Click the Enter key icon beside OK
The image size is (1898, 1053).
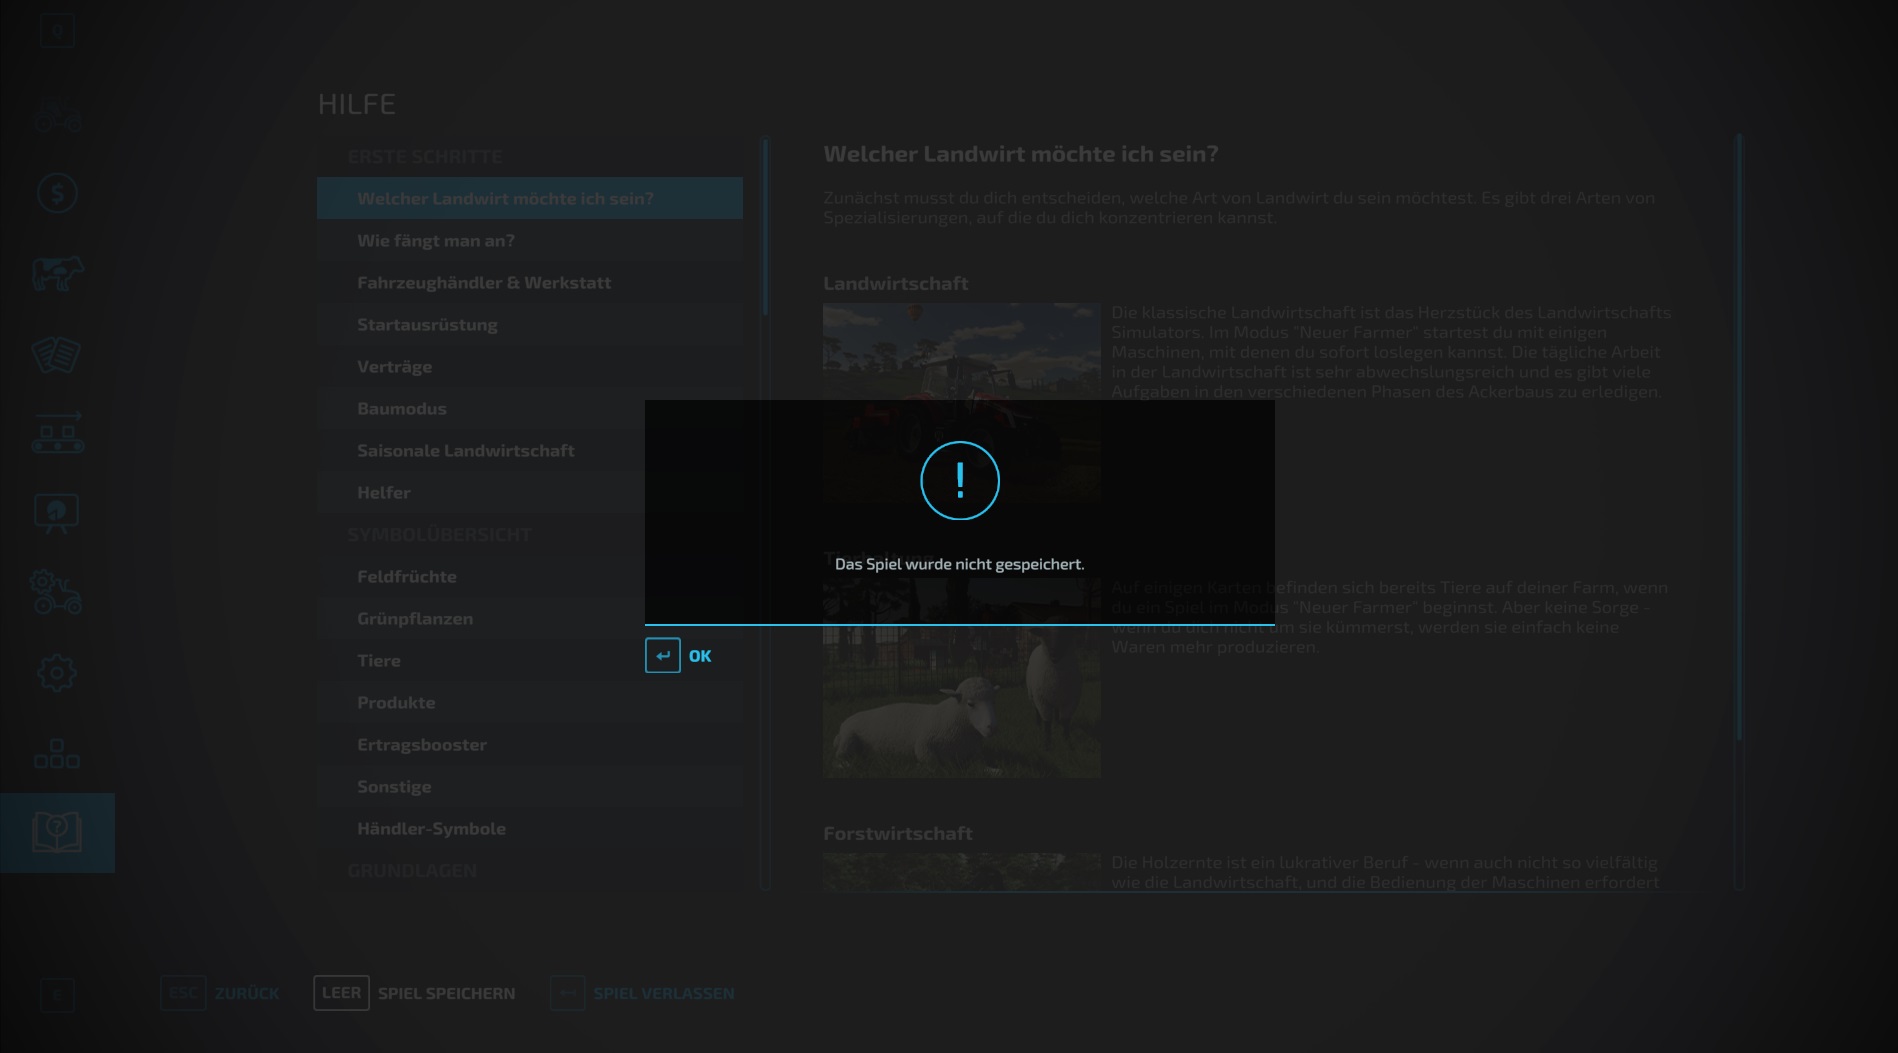663,656
